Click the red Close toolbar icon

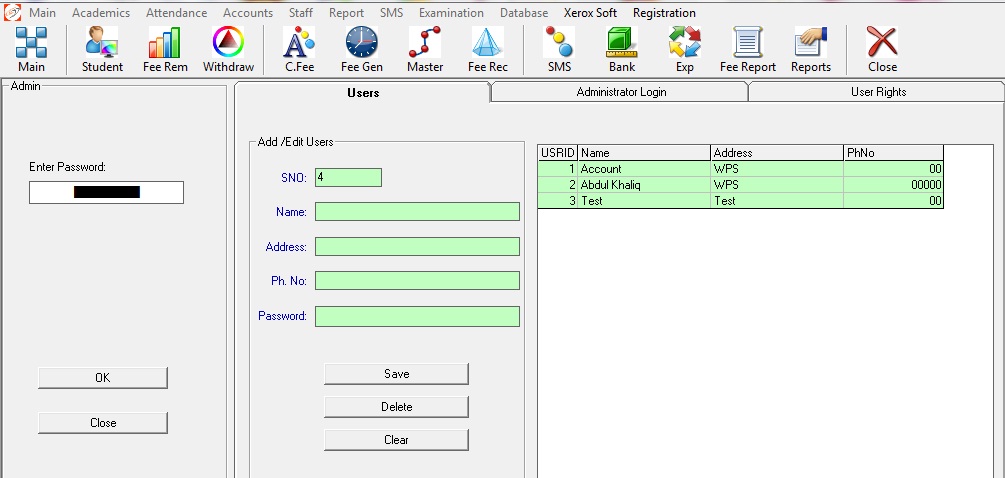click(883, 50)
